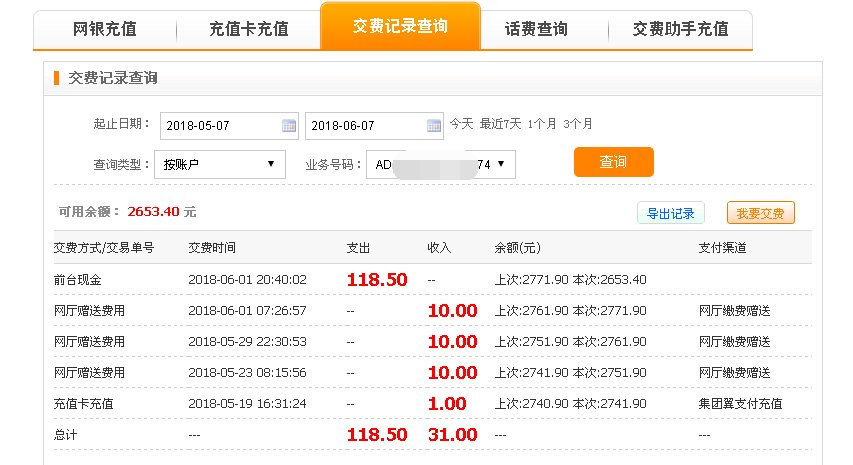Open the 话费查询 tab
This screenshot has height=465, width=853.
(x=536, y=29)
